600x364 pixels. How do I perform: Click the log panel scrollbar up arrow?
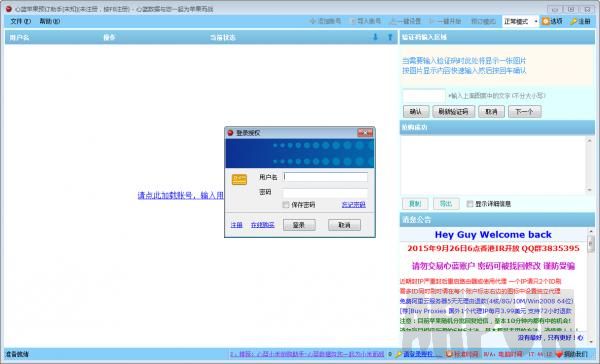point(590,140)
